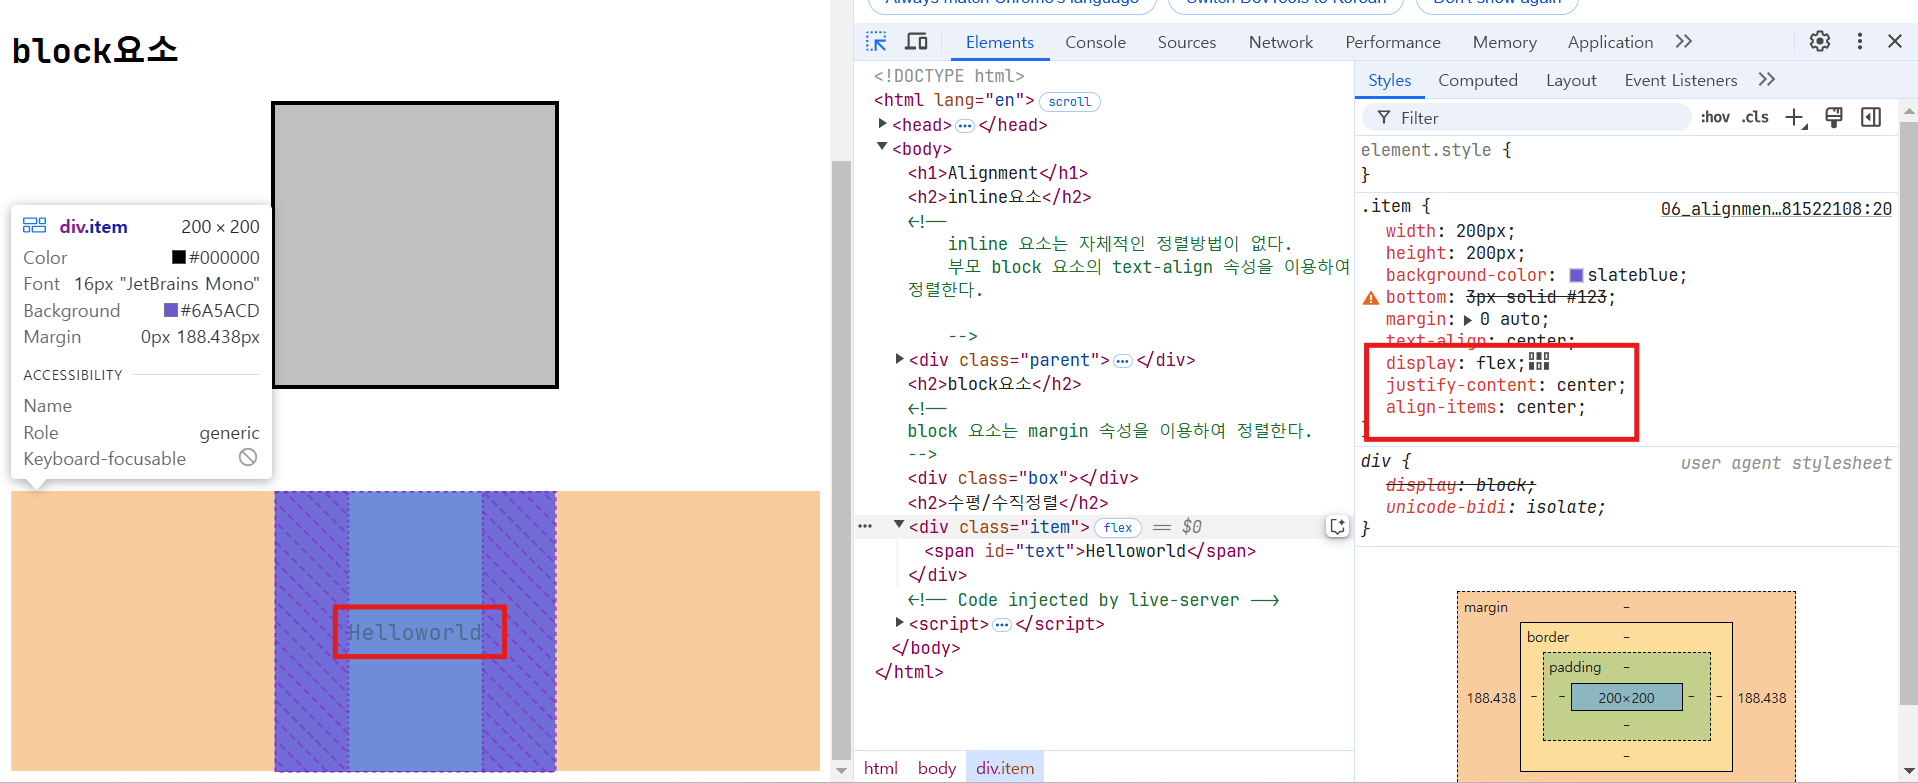Click the html breadcrumb

(x=881, y=768)
